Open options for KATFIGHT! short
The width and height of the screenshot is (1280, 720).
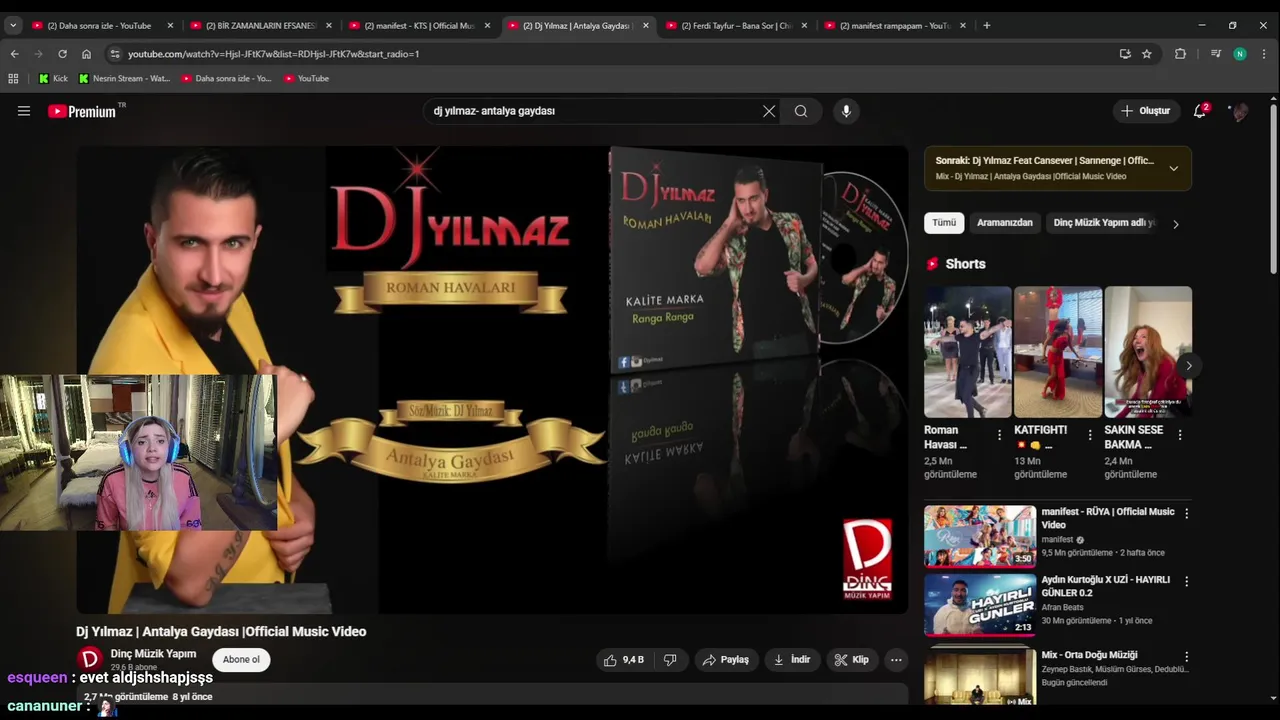1090,435
